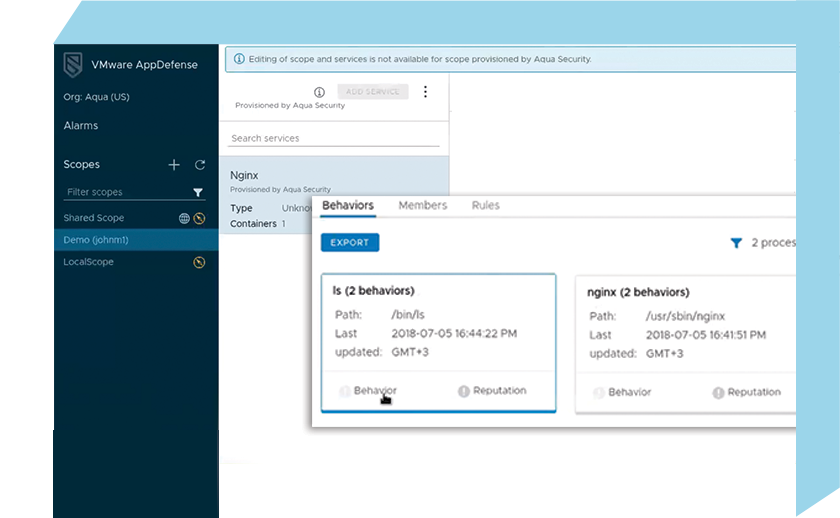
Task: Switch to the Rules tab
Action: 485,206
